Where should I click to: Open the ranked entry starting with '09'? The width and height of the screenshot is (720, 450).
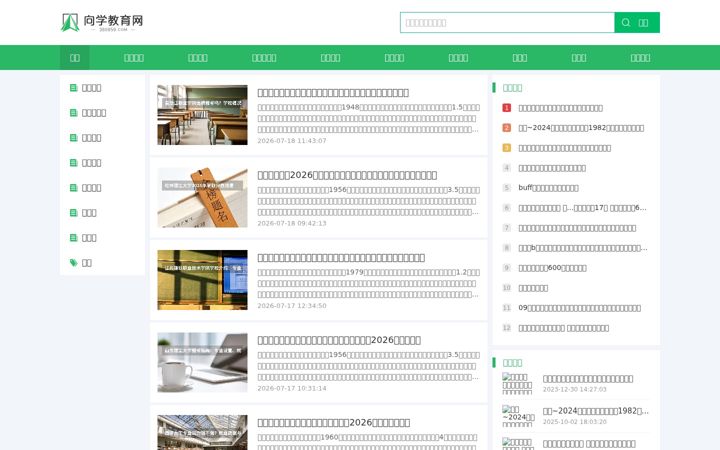[579, 308]
